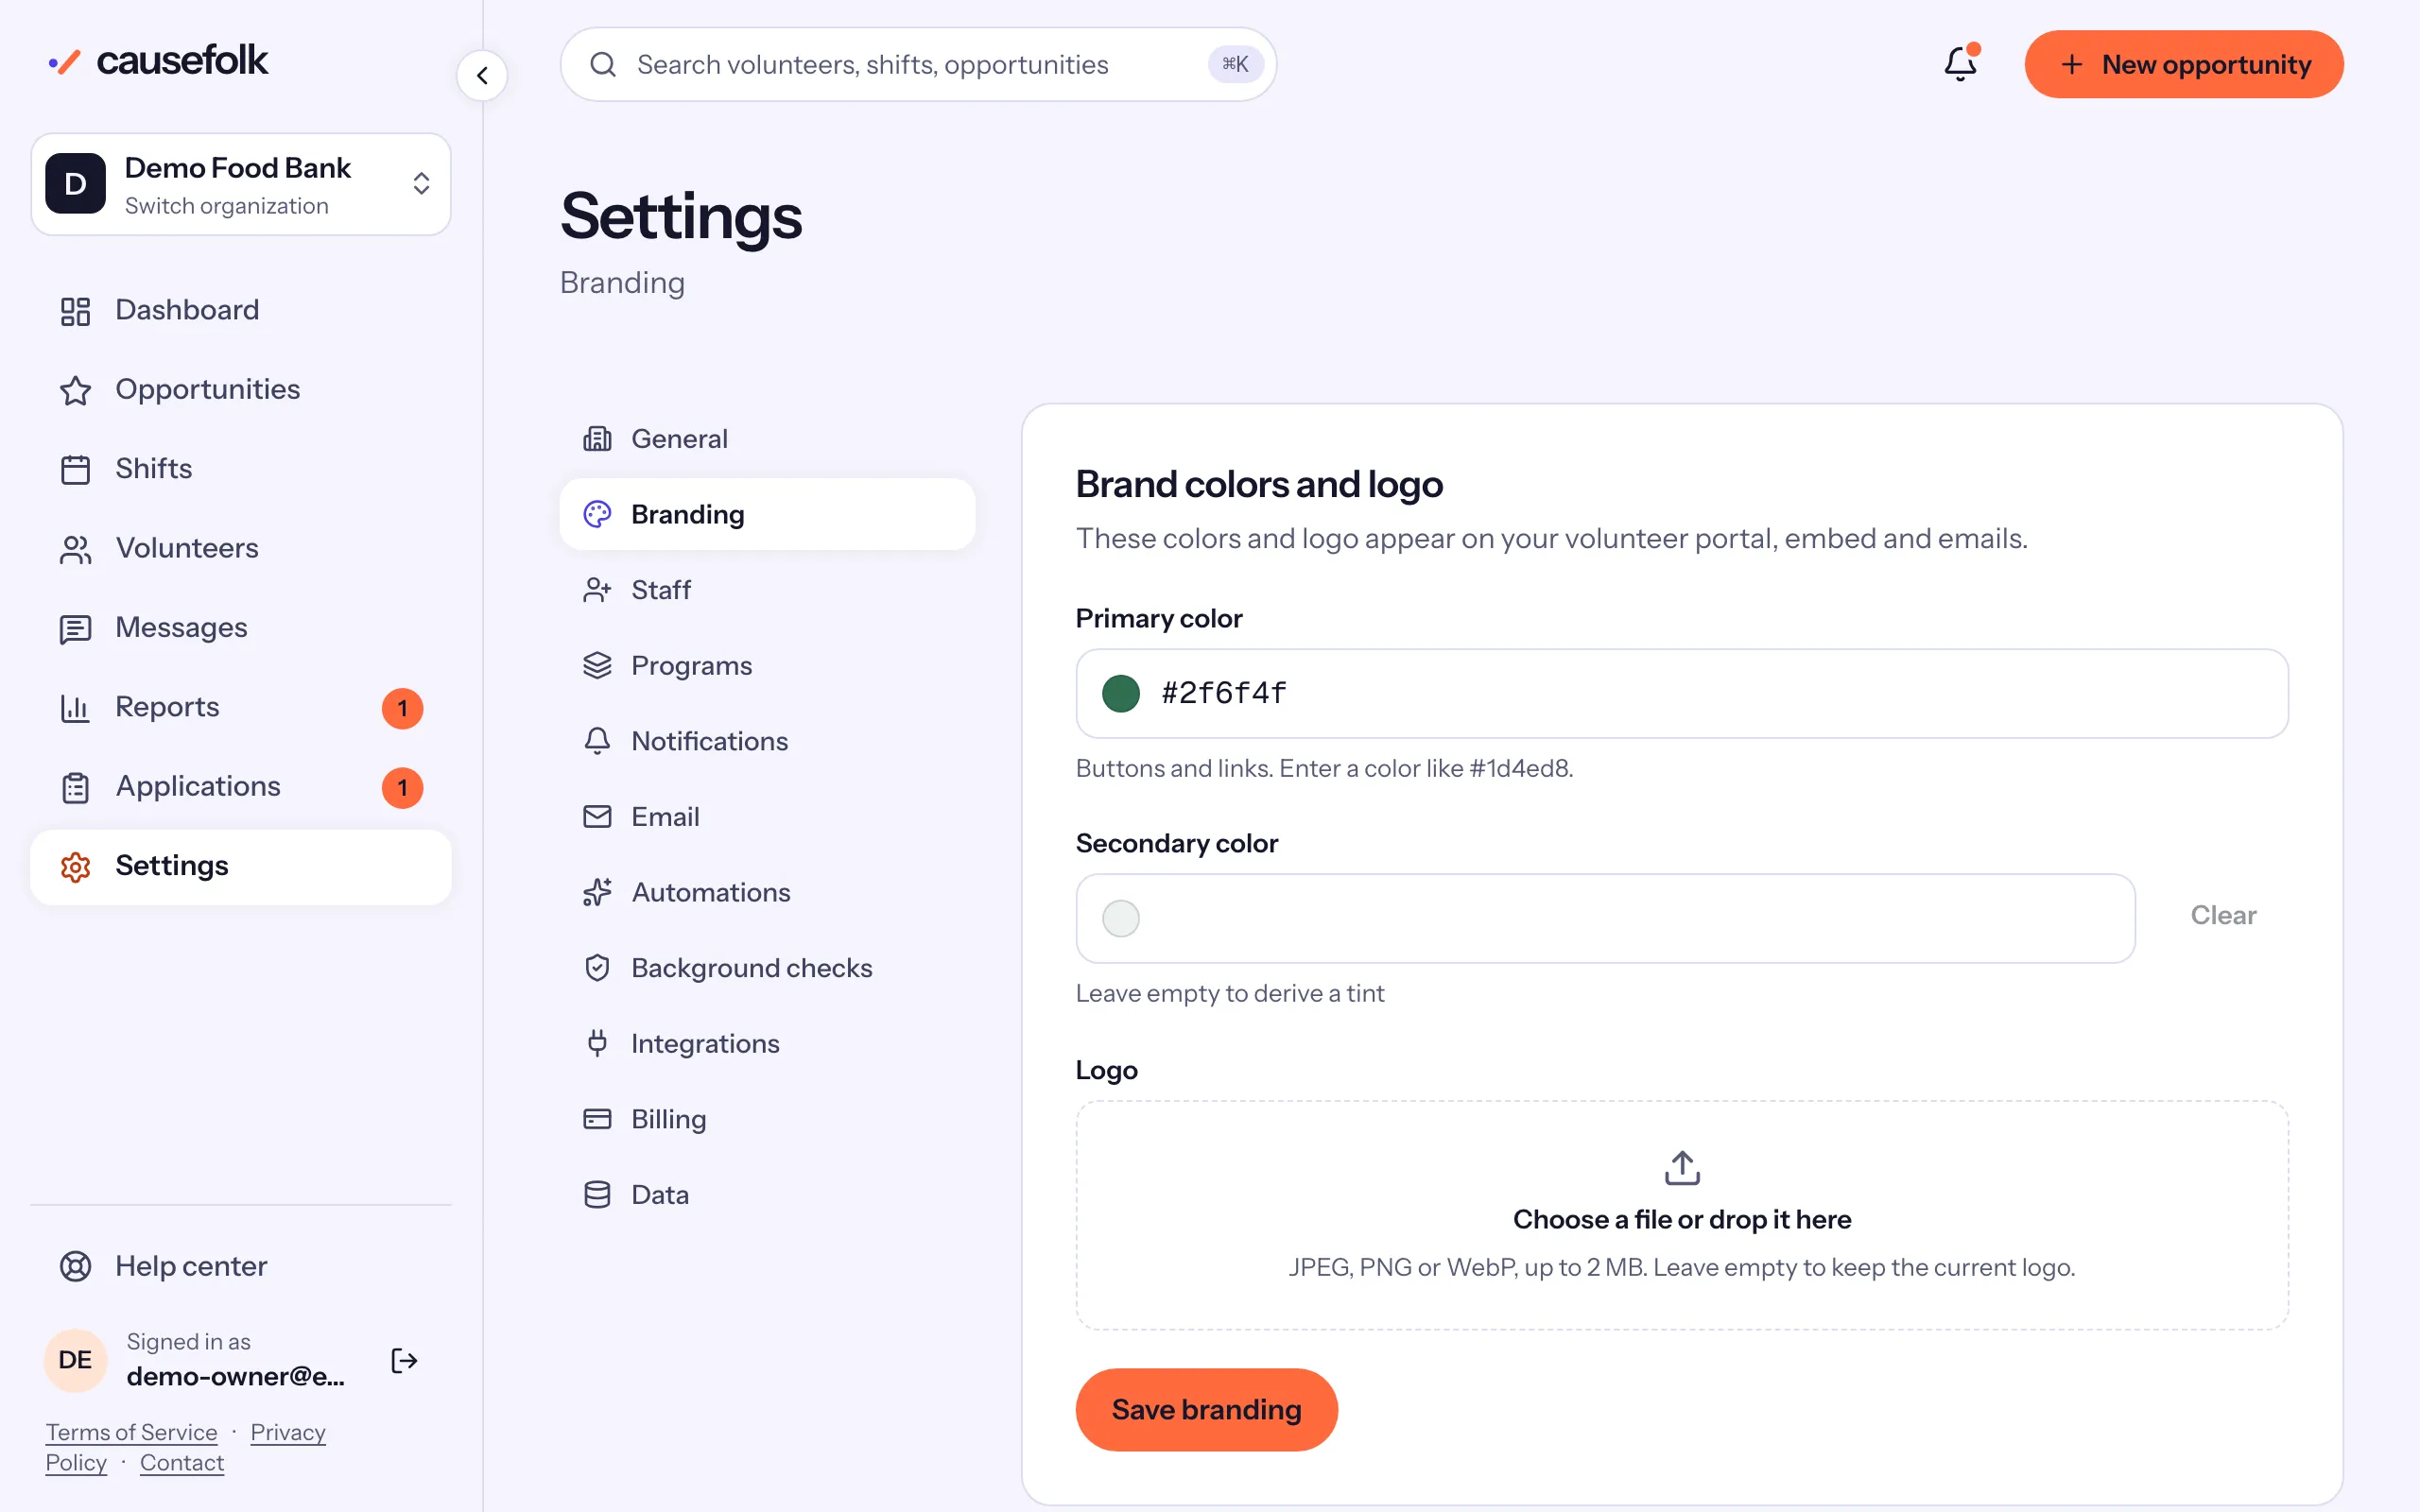
Task: Click the Programs layers icon
Action: coord(597,665)
